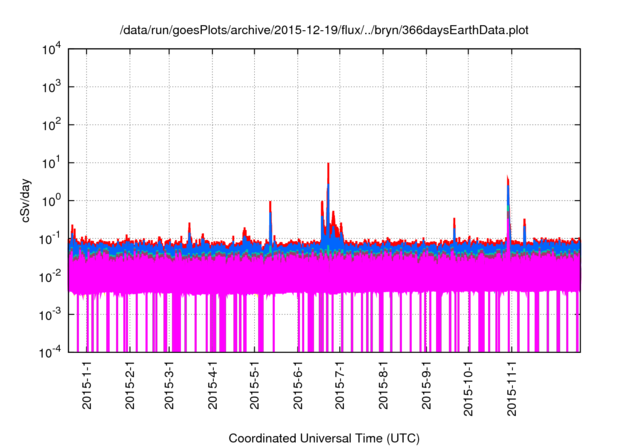Click the tallest red peak in late June
Viewport: 640px width, 448px height.
pos(328,166)
